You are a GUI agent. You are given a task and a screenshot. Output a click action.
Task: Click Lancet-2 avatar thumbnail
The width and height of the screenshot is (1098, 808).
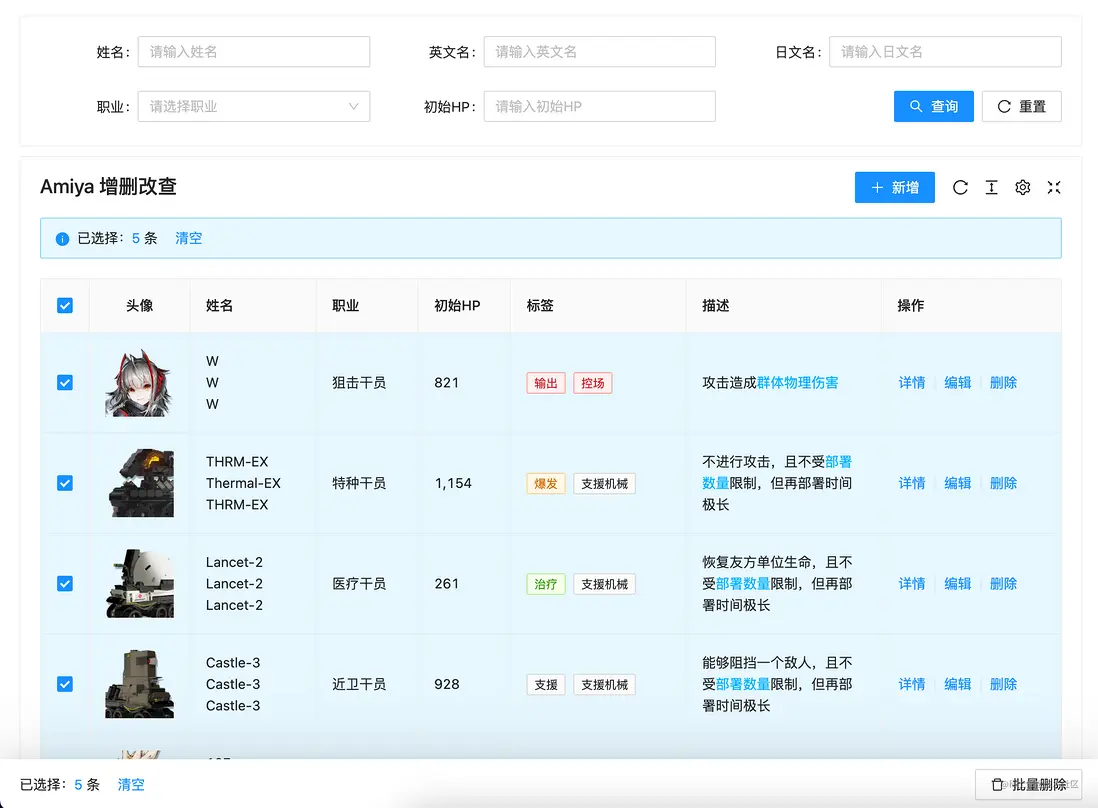[x=139, y=584]
